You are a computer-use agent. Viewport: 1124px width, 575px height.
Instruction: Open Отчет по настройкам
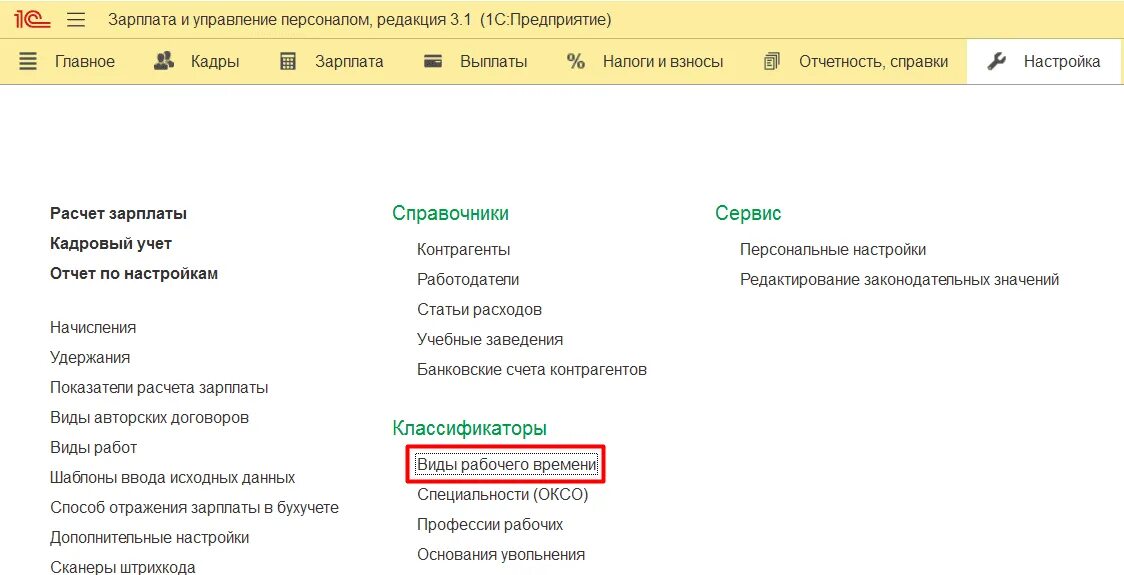134,274
